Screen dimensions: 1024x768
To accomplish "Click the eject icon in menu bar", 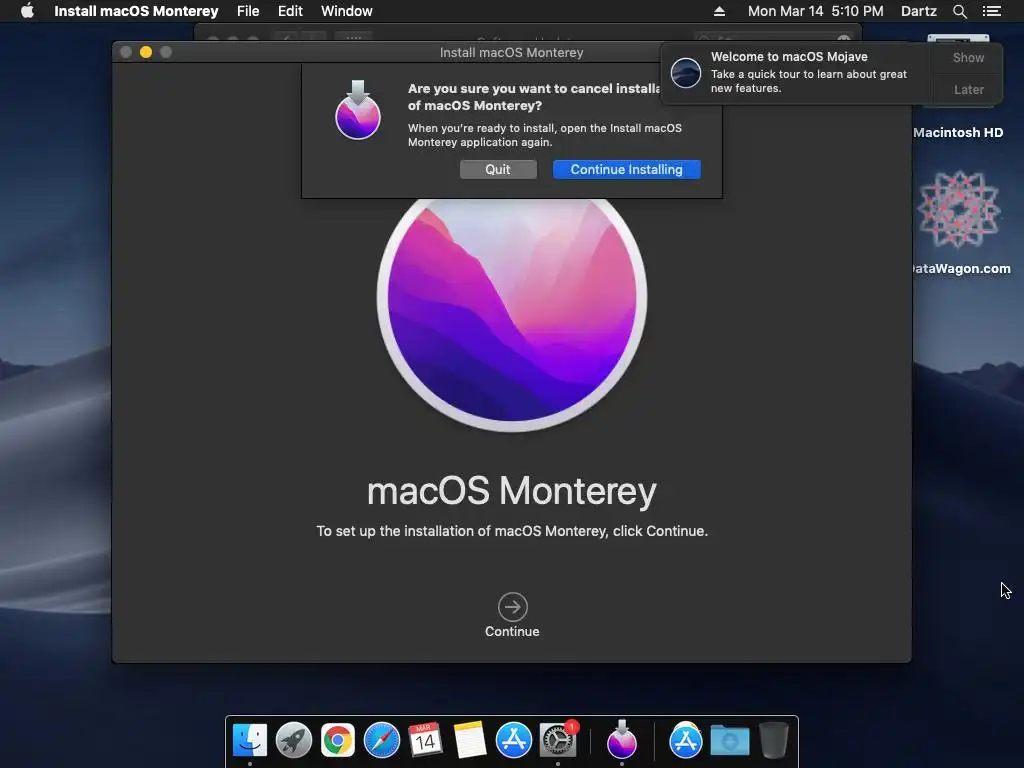I will pyautogui.click(x=719, y=11).
